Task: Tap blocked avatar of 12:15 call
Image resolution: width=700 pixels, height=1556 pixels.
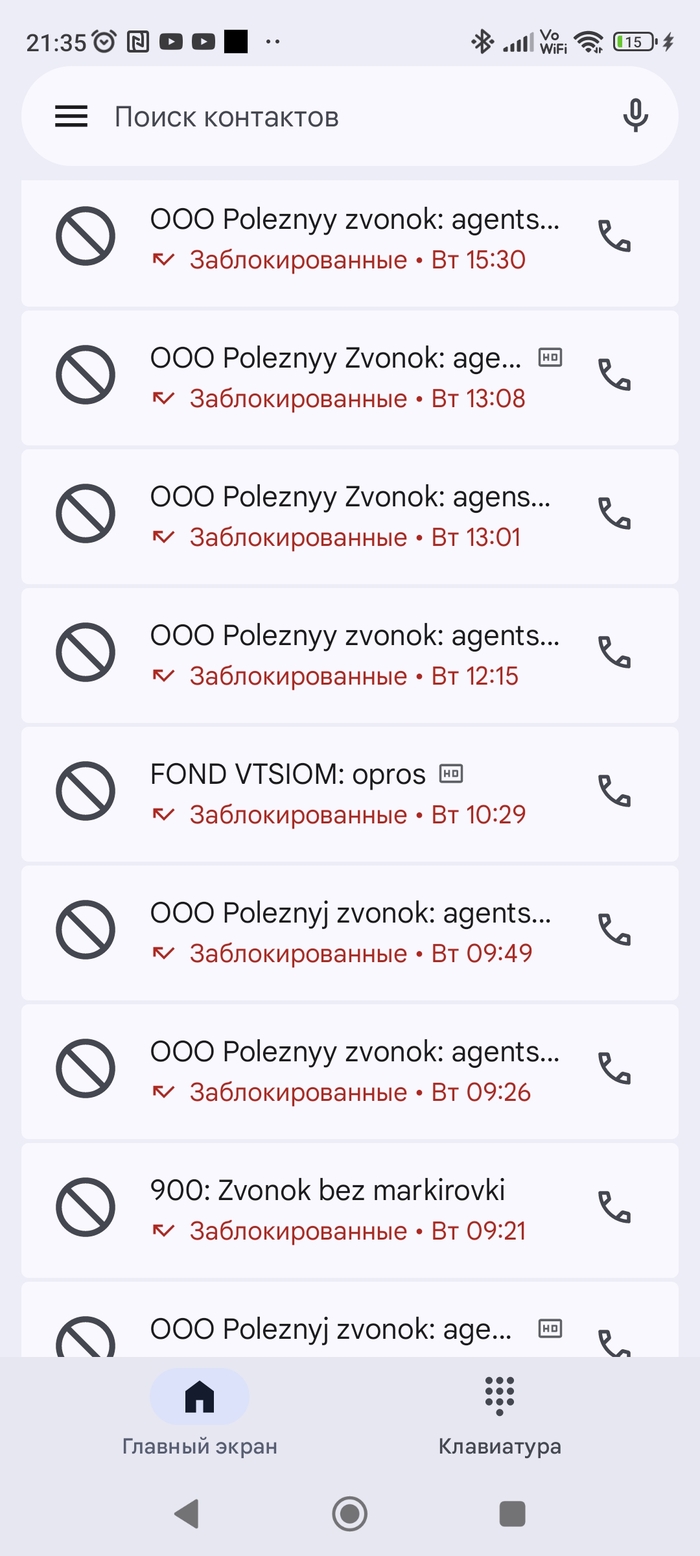Action: 86,653
